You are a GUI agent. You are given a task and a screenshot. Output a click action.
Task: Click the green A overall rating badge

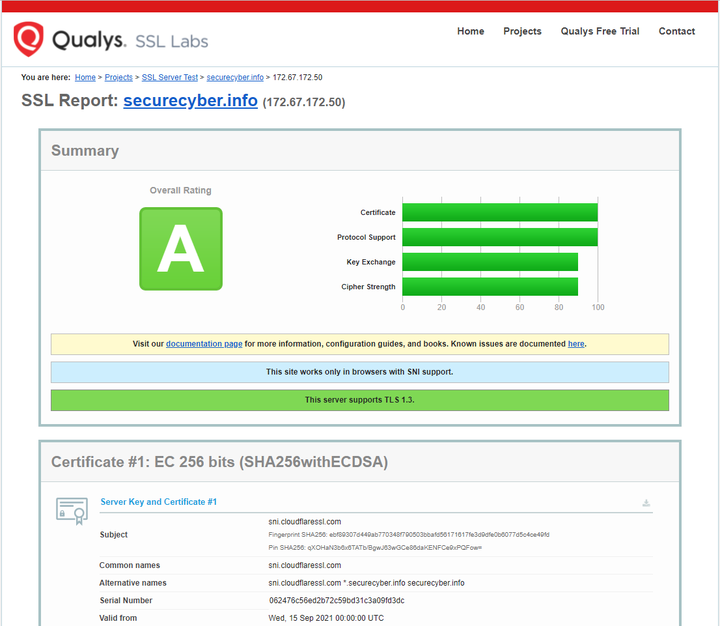tap(181, 248)
